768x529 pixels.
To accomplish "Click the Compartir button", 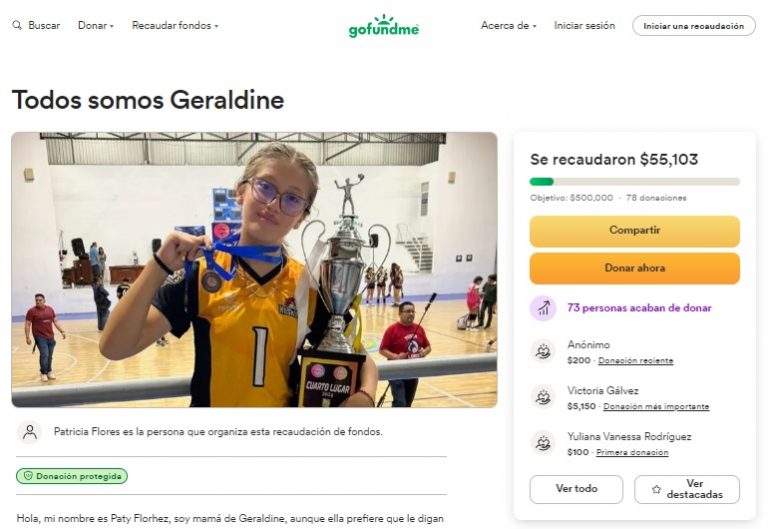I will (x=634, y=231).
